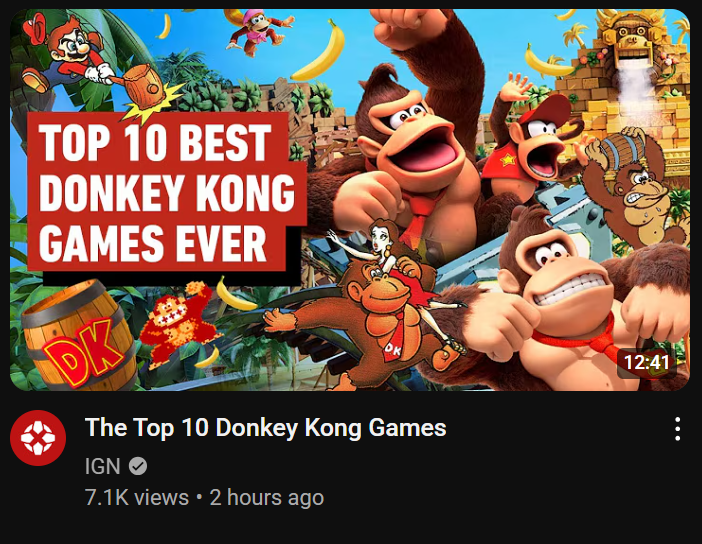Click the 7.1K views text
Screen dimensions: 702x544
click(x=137, y=497)
